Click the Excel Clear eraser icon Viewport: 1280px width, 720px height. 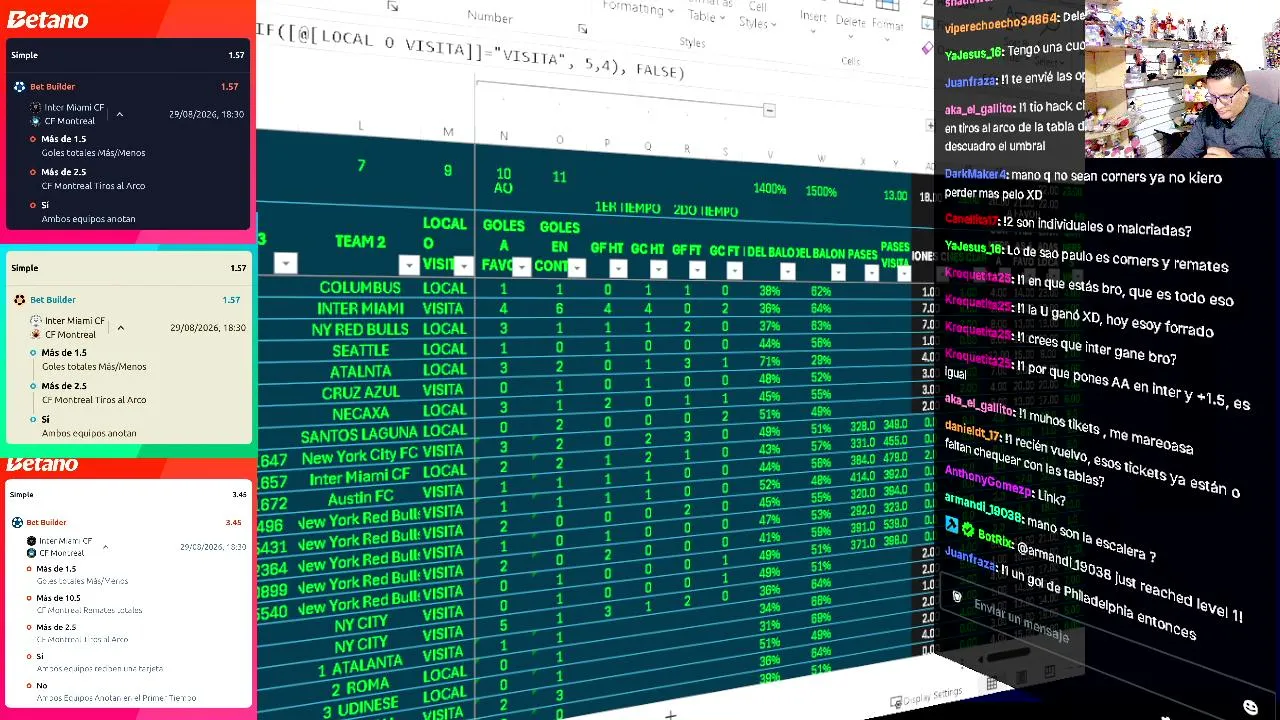926,47
